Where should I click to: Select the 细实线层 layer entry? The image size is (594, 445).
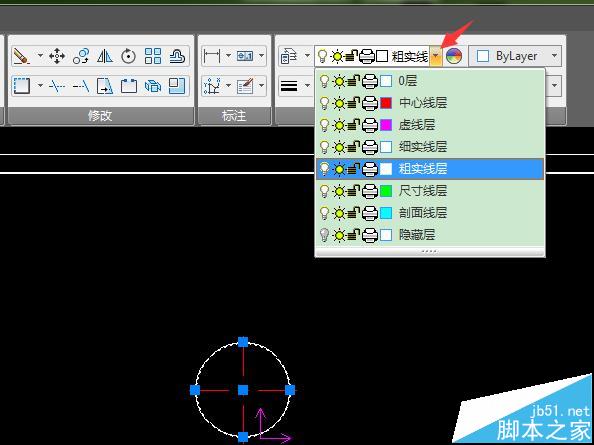[430, 147]
